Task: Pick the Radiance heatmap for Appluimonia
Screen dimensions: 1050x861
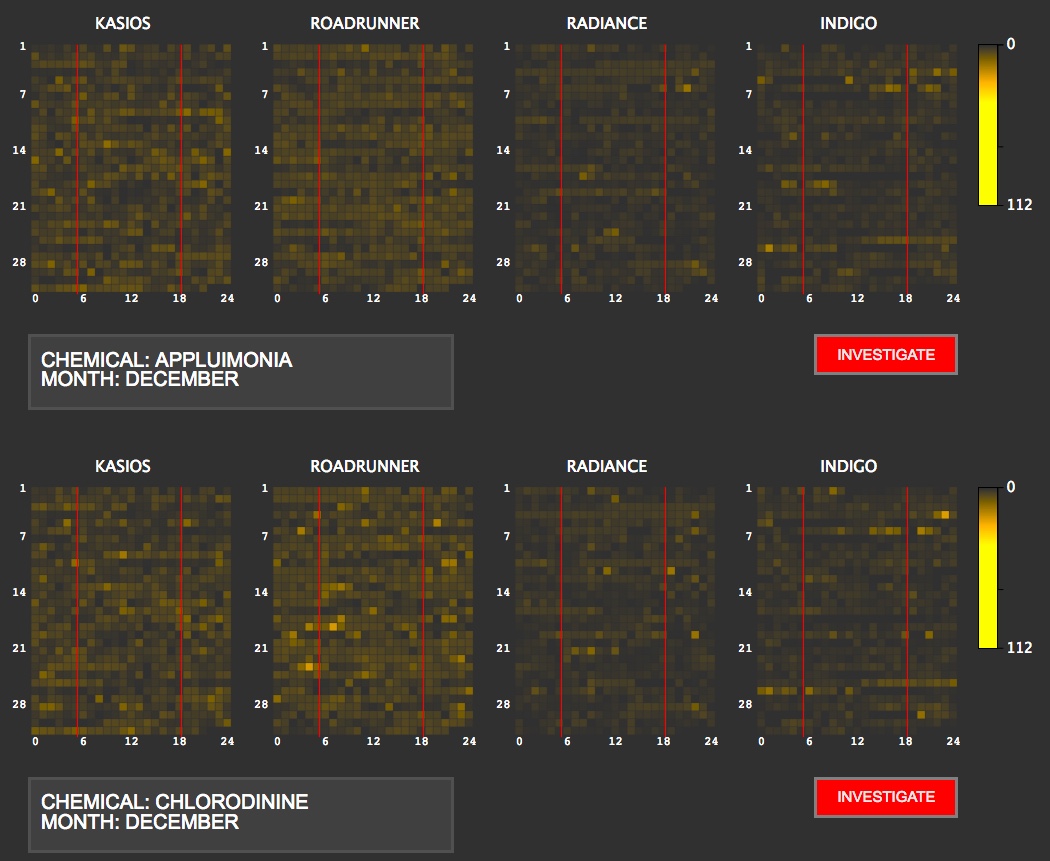Action: click(615, 167)
